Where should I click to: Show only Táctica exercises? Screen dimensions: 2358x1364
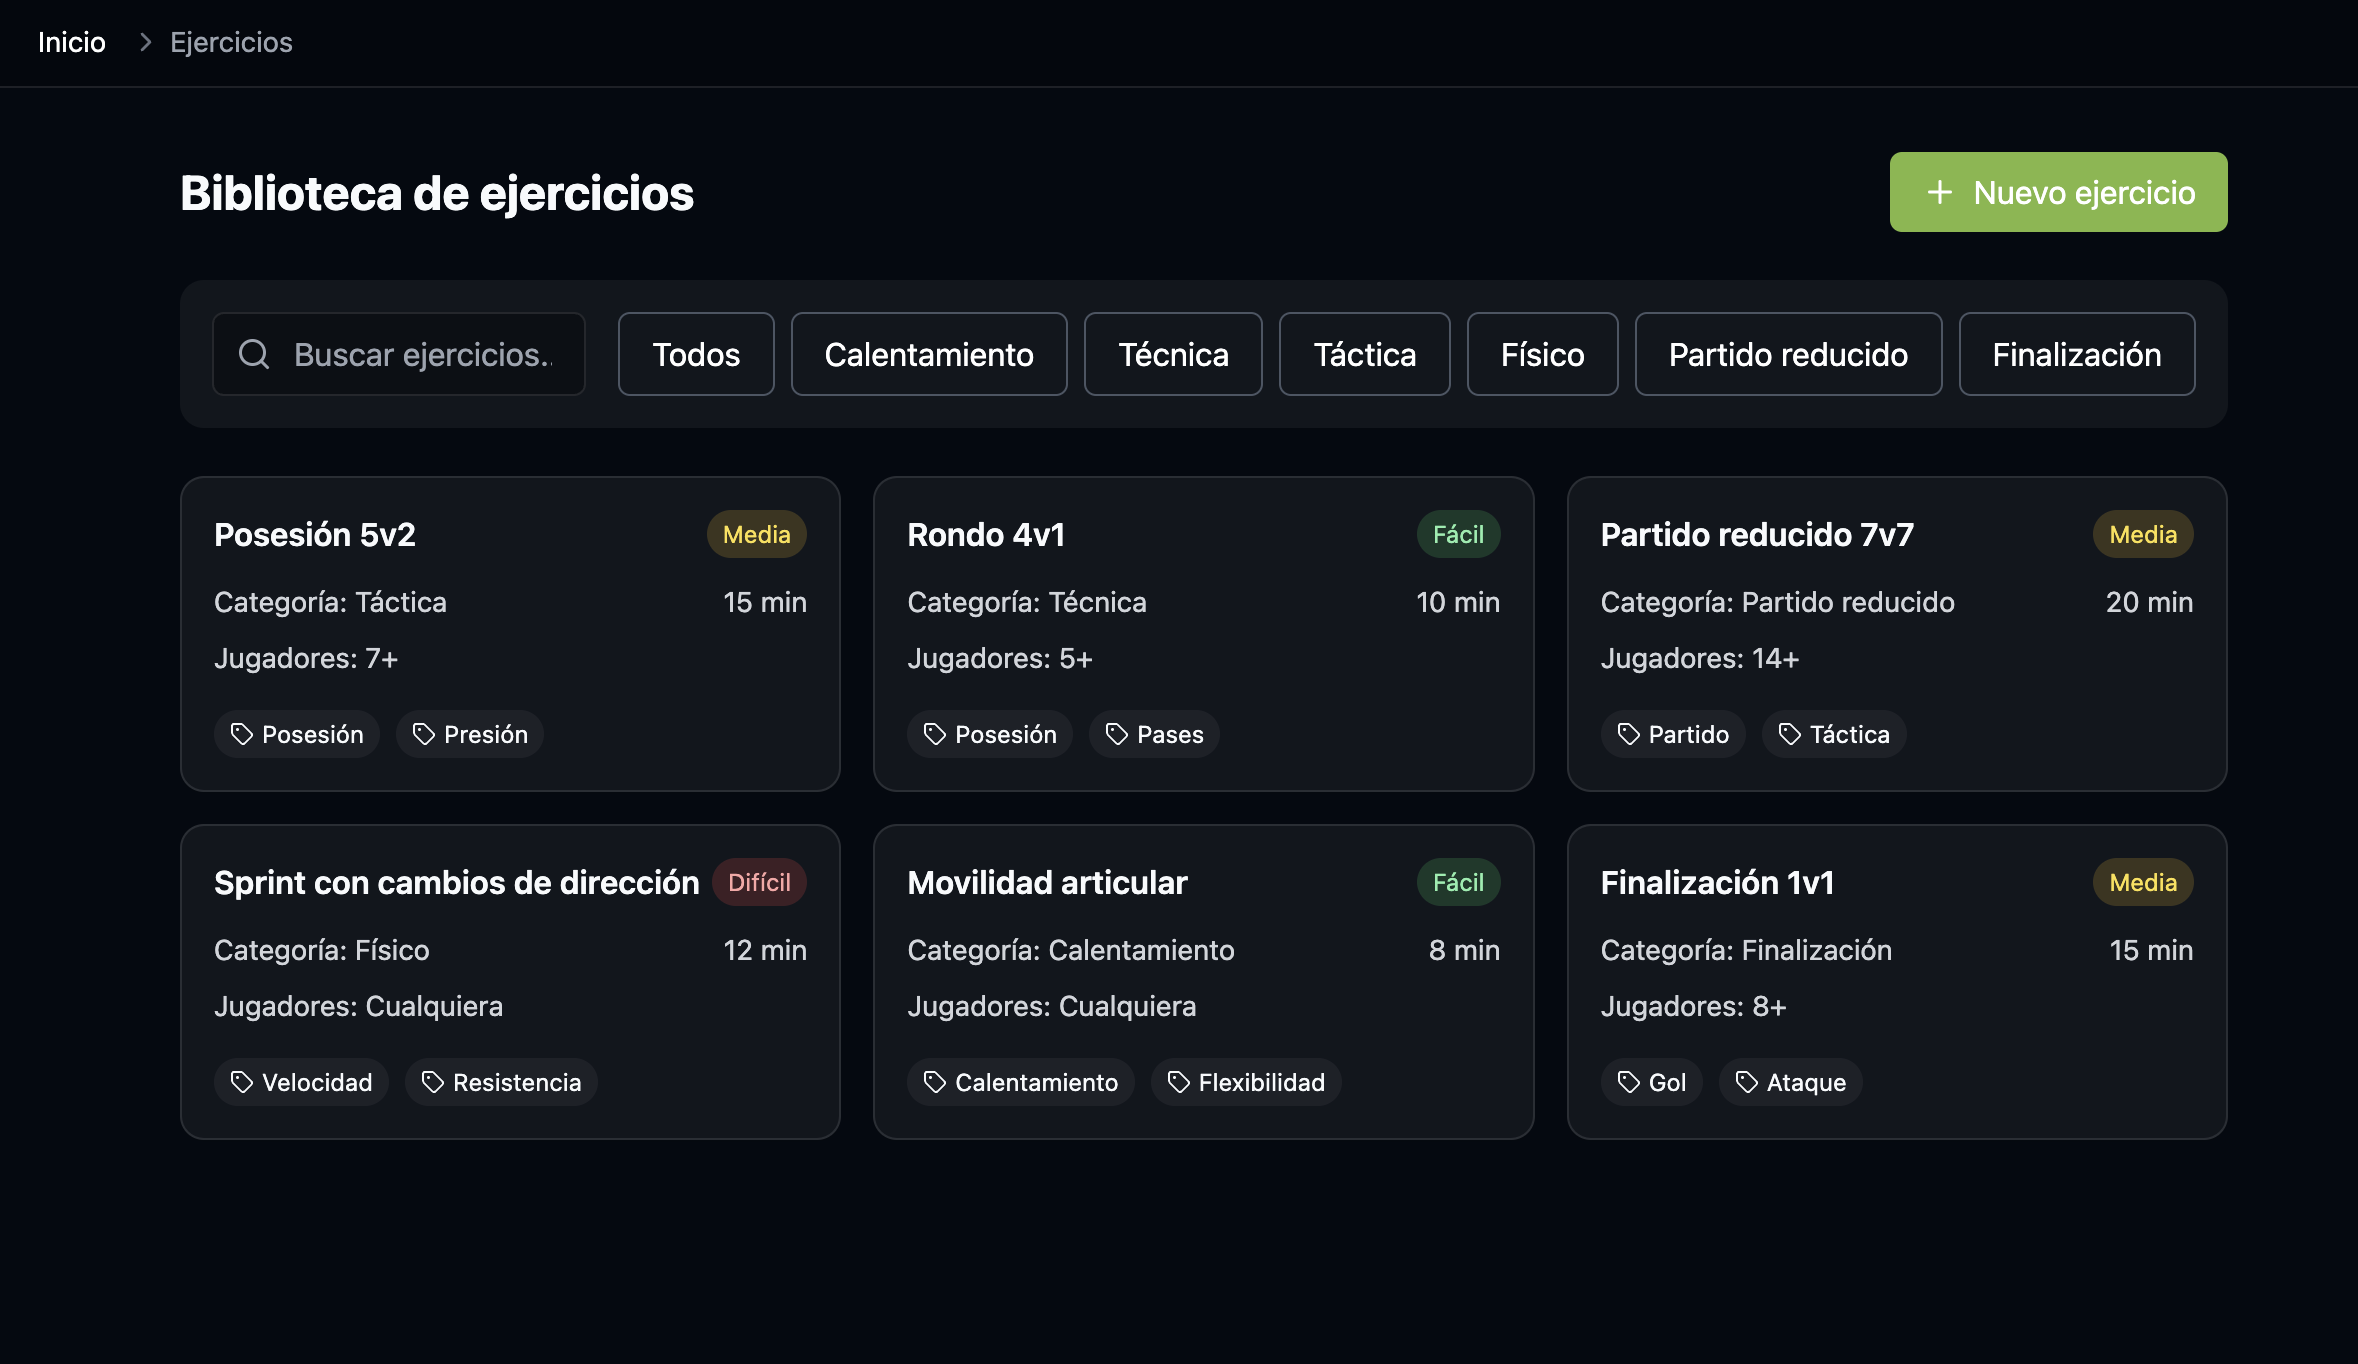coord(1364,354)
